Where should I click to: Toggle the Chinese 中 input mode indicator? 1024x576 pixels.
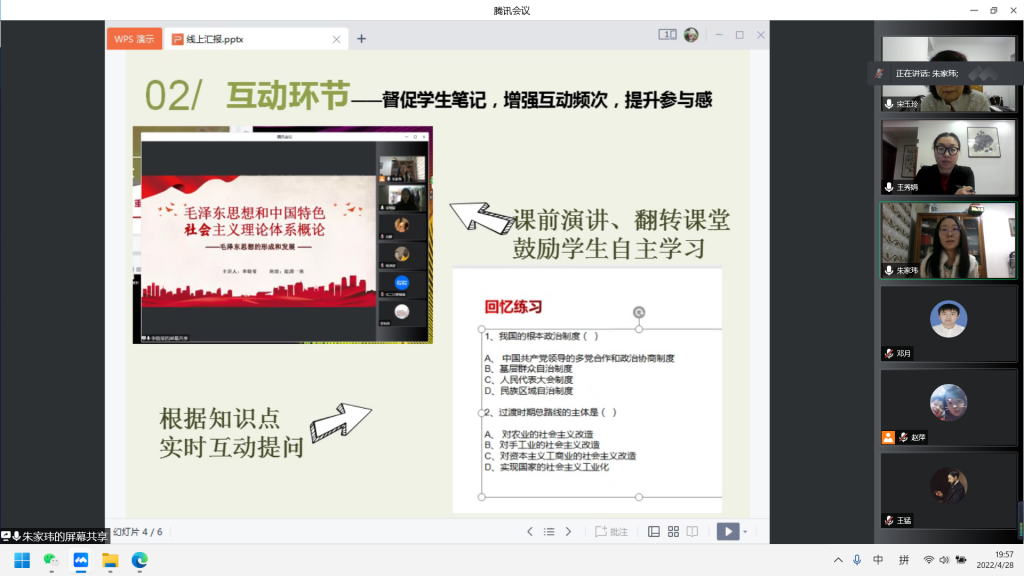click(x=878, y=560)
